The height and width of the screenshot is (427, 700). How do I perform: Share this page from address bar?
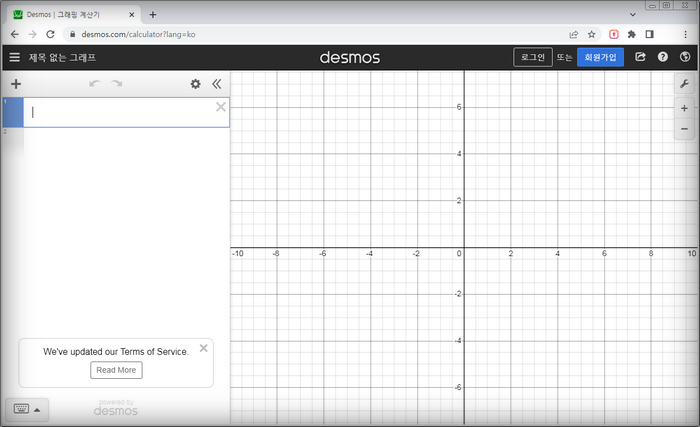574,34
